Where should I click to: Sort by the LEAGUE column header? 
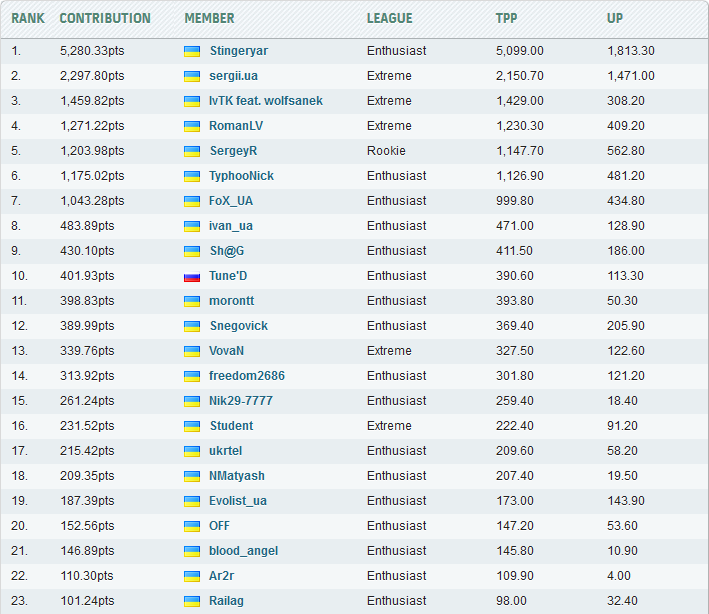389,18
